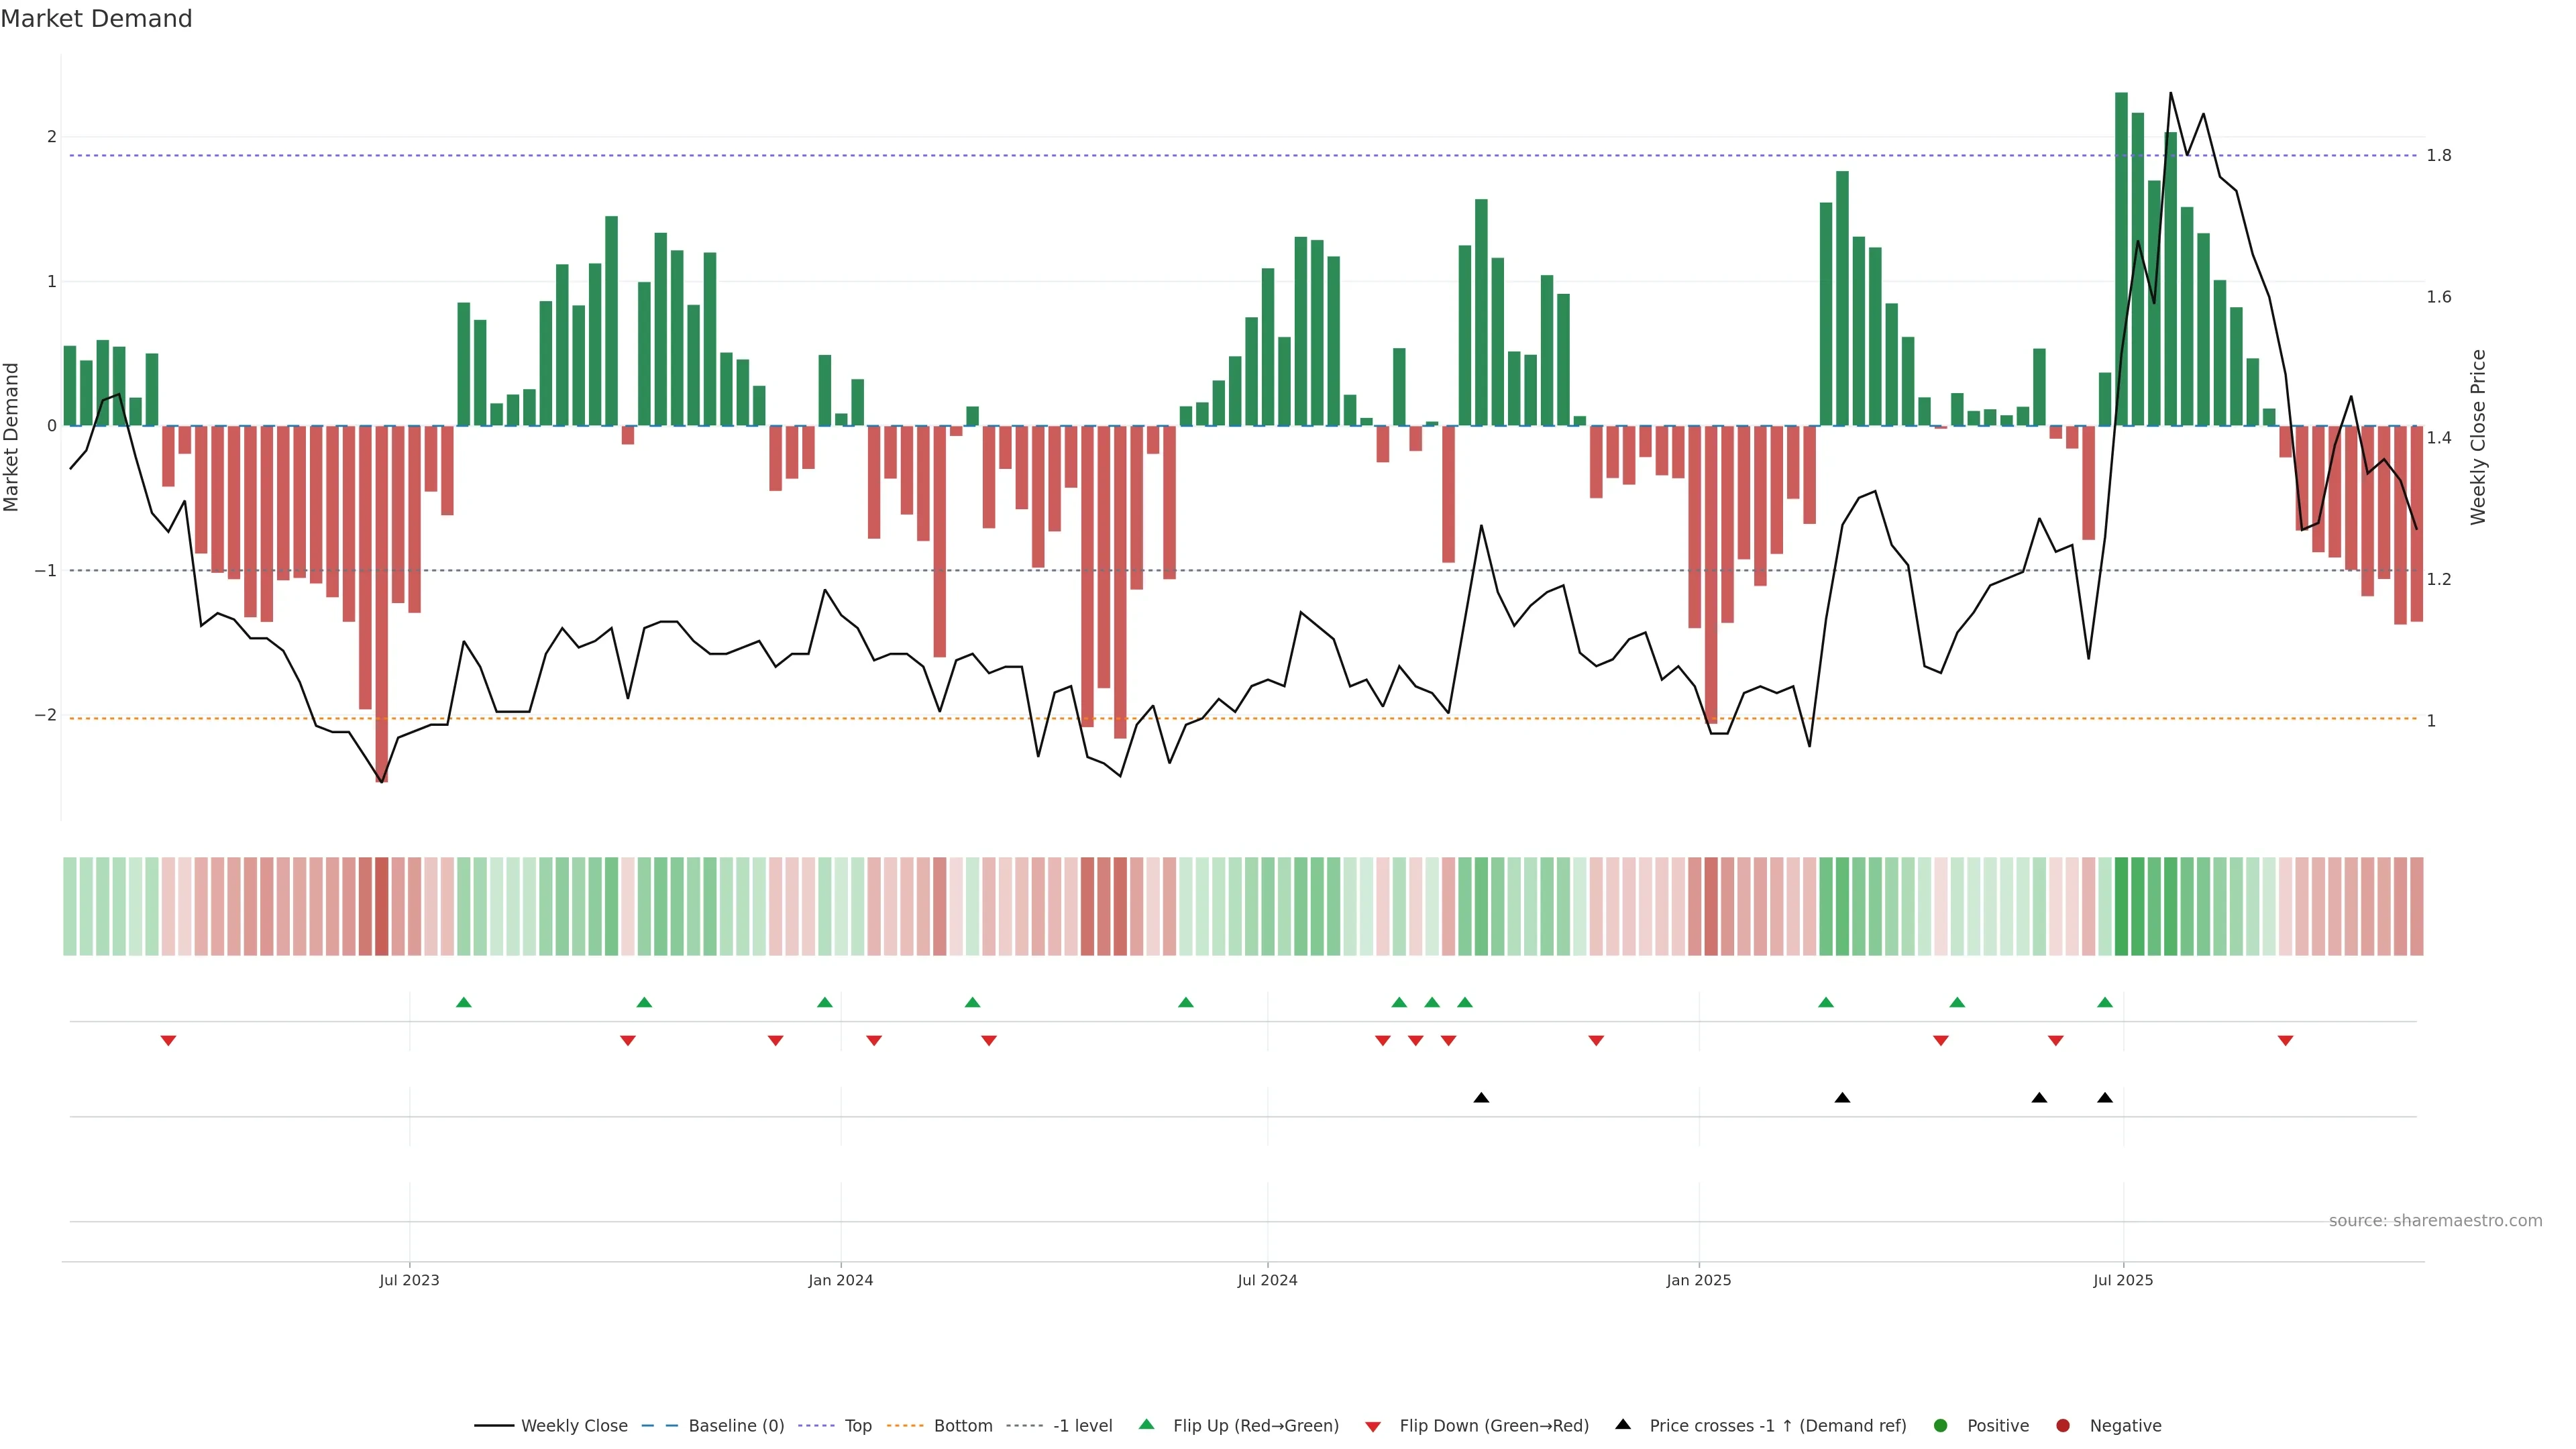Screen dimensions: 2576x1449
Task: Click red Negative circle in legend
Action: point(2063,1425)
